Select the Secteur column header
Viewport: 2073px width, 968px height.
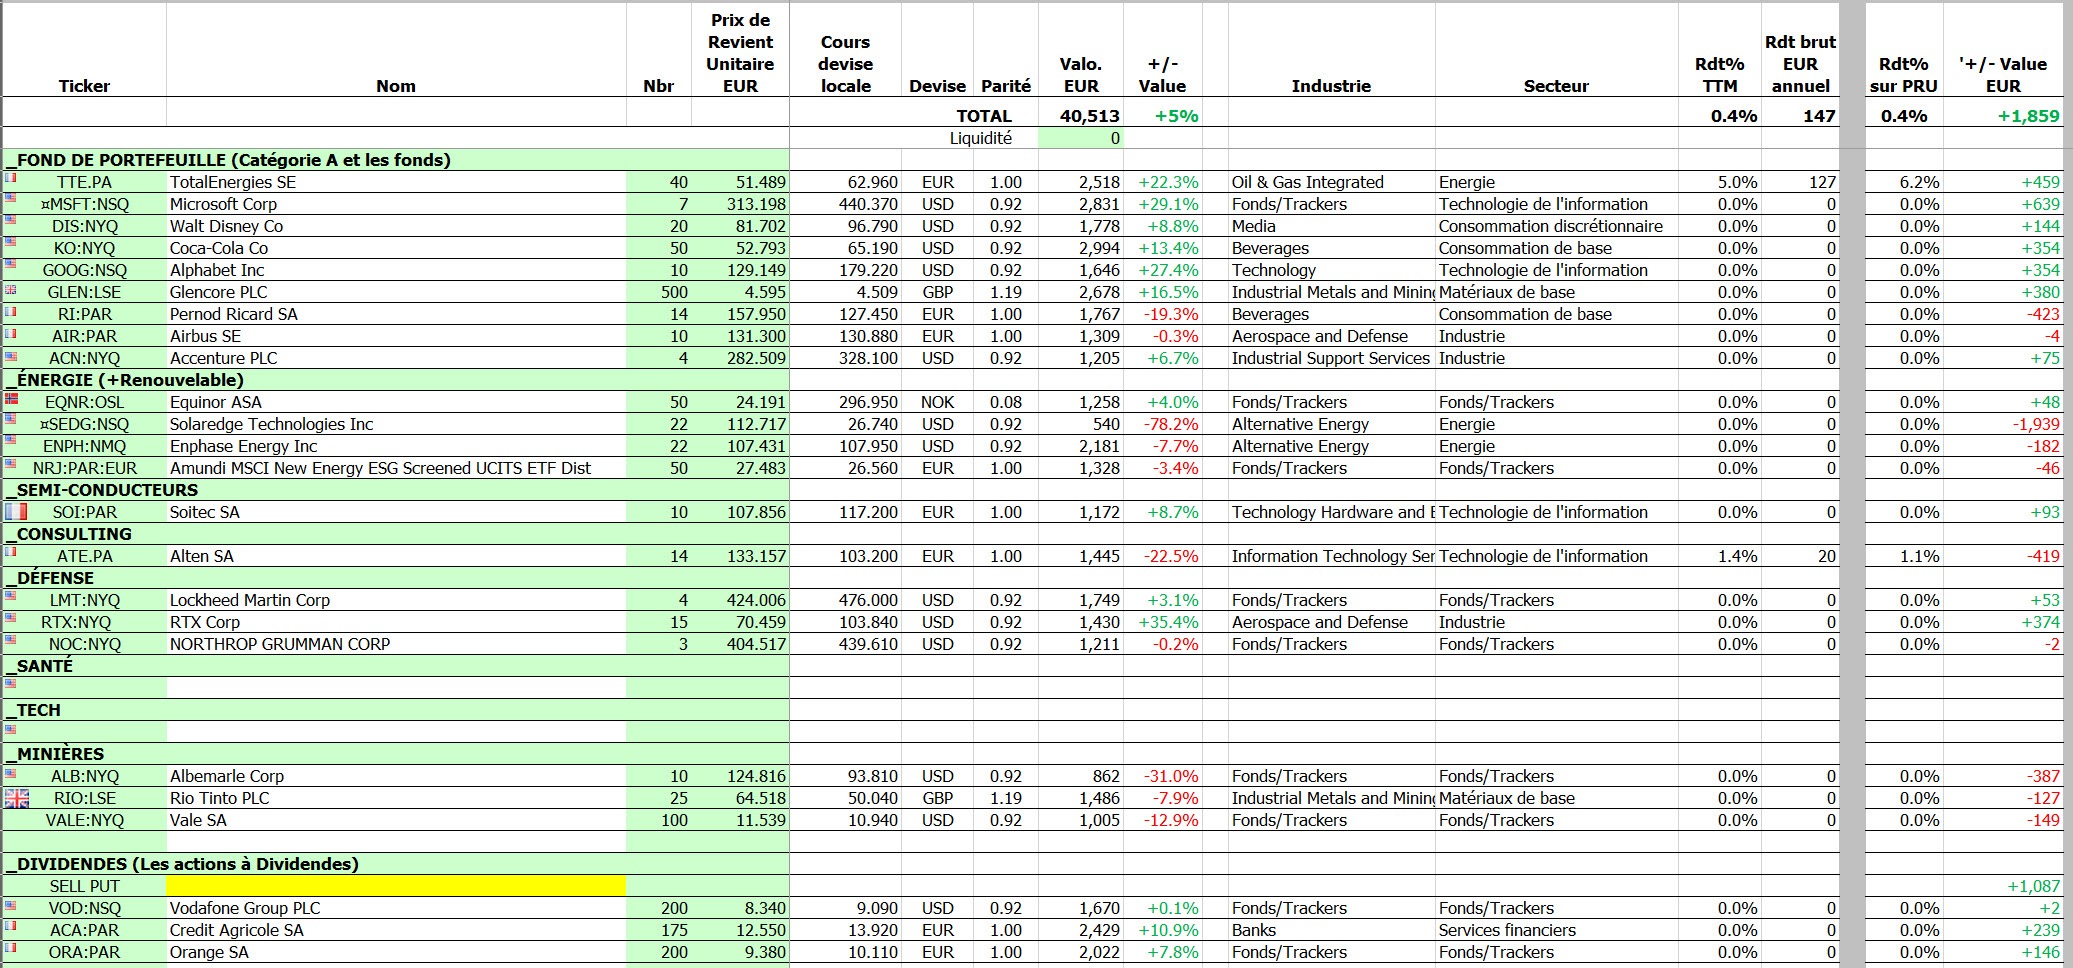[x=1556, y=86]
